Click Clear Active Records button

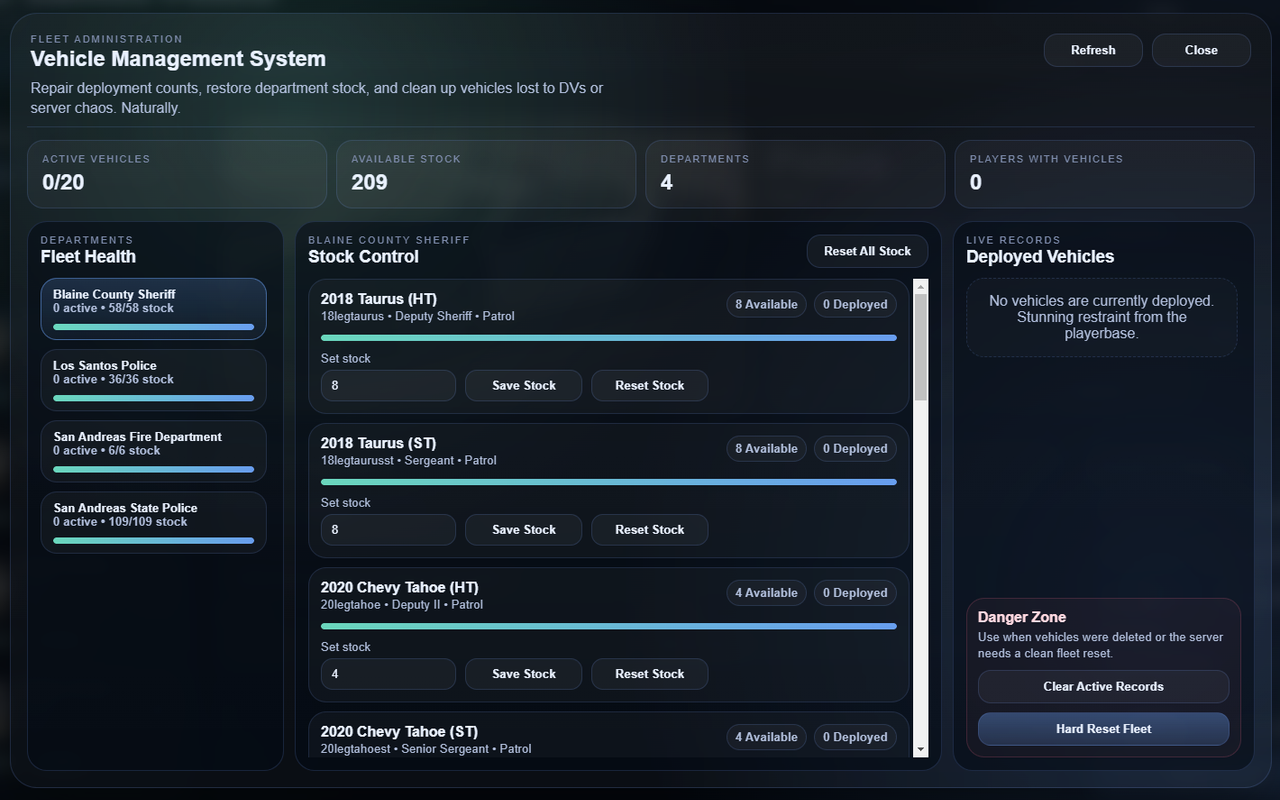click(1103, 686)
